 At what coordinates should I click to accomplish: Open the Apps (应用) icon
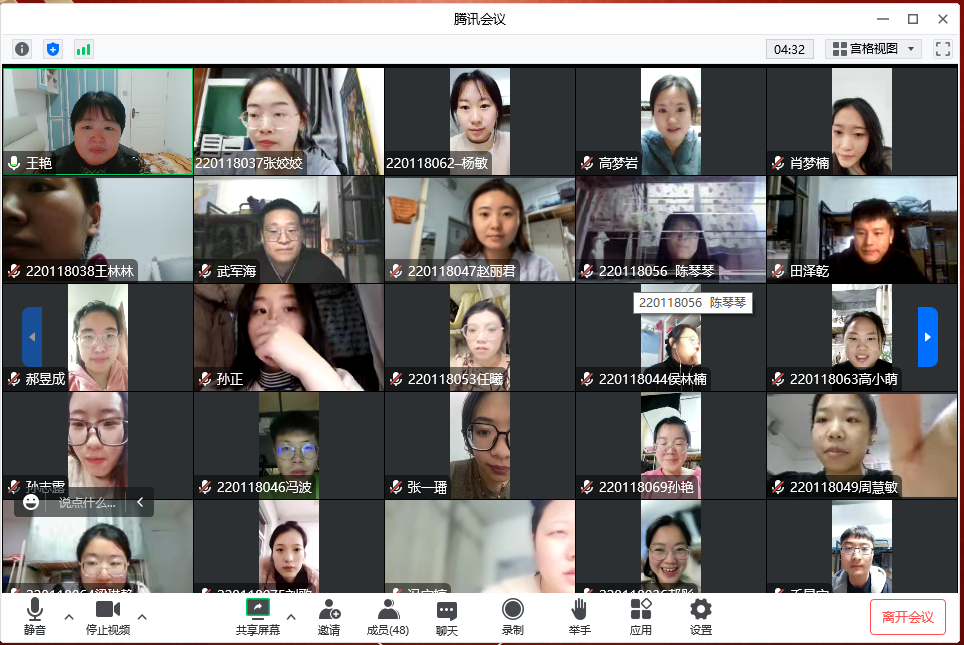pos(641,616)
